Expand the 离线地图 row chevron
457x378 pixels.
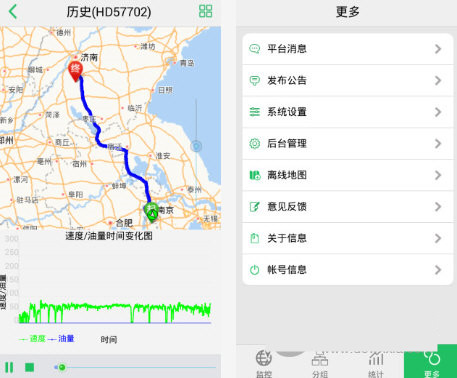point(438,175)
